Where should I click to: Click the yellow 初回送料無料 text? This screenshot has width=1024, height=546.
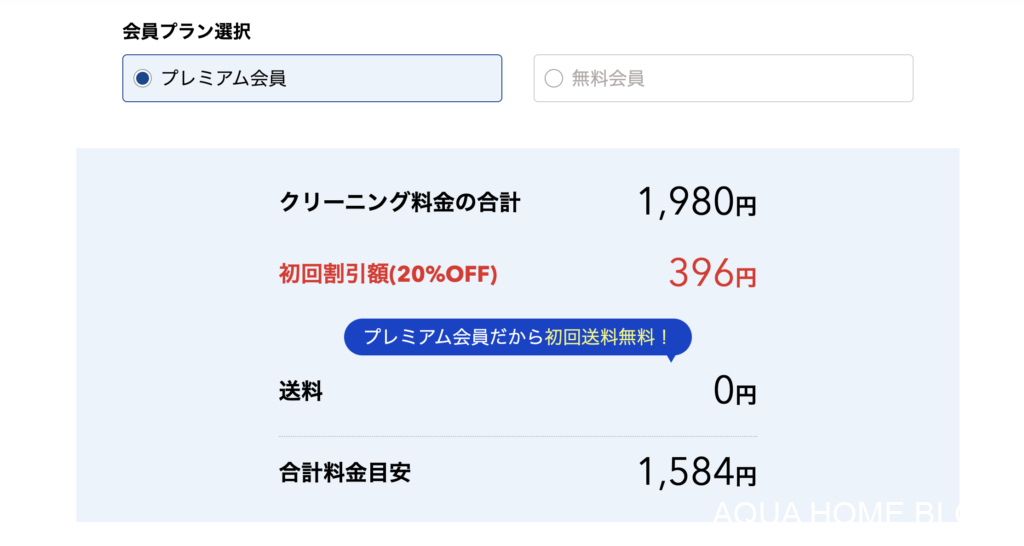pos(606,337)
